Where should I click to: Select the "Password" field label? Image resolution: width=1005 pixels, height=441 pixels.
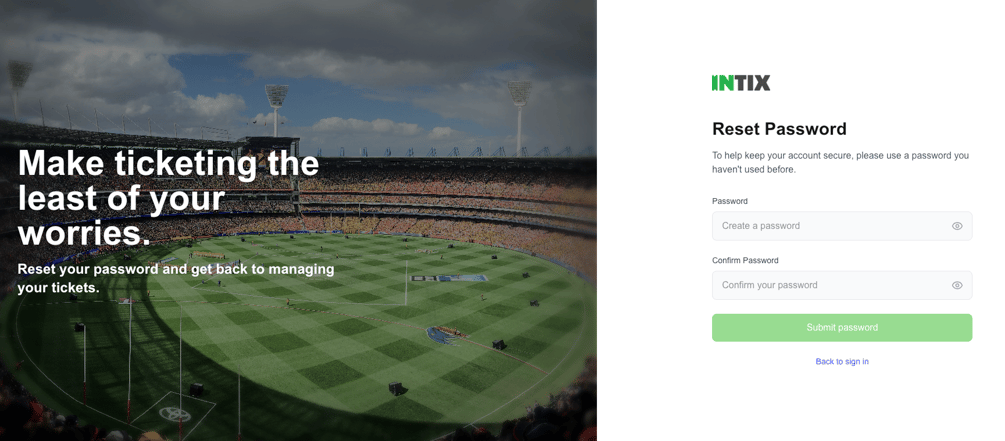tap(730, 201)
